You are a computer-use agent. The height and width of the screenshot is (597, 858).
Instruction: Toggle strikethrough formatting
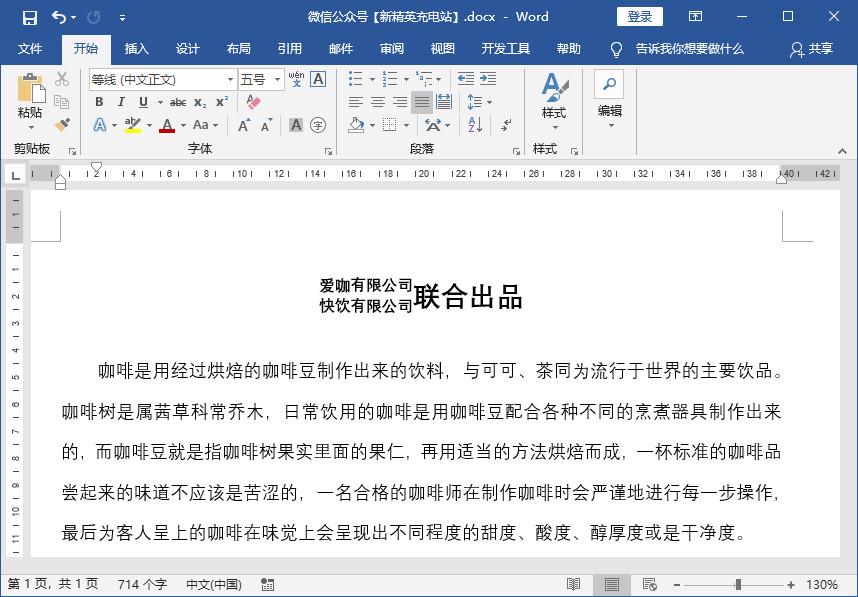[178, 102]
